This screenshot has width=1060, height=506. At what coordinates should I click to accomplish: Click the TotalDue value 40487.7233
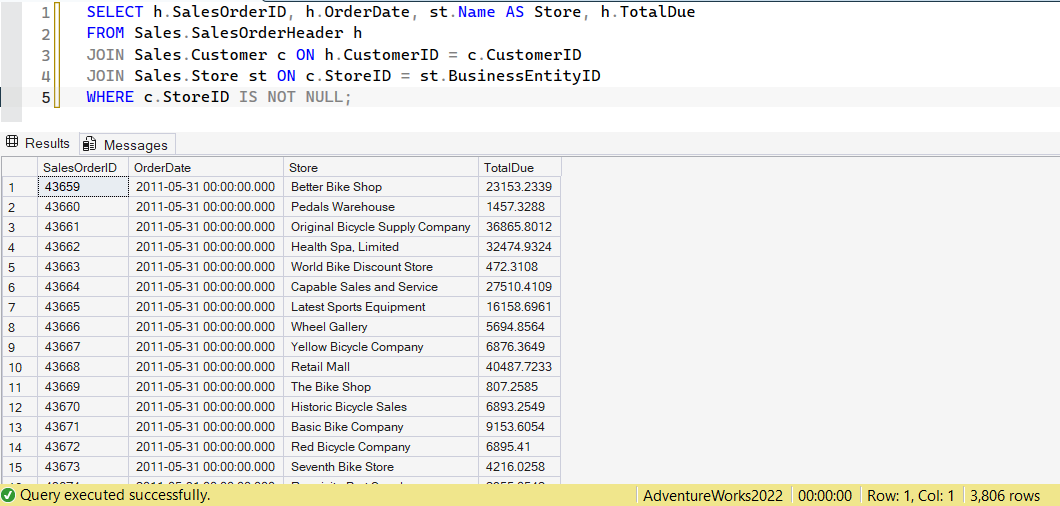(x=520, y=367)
